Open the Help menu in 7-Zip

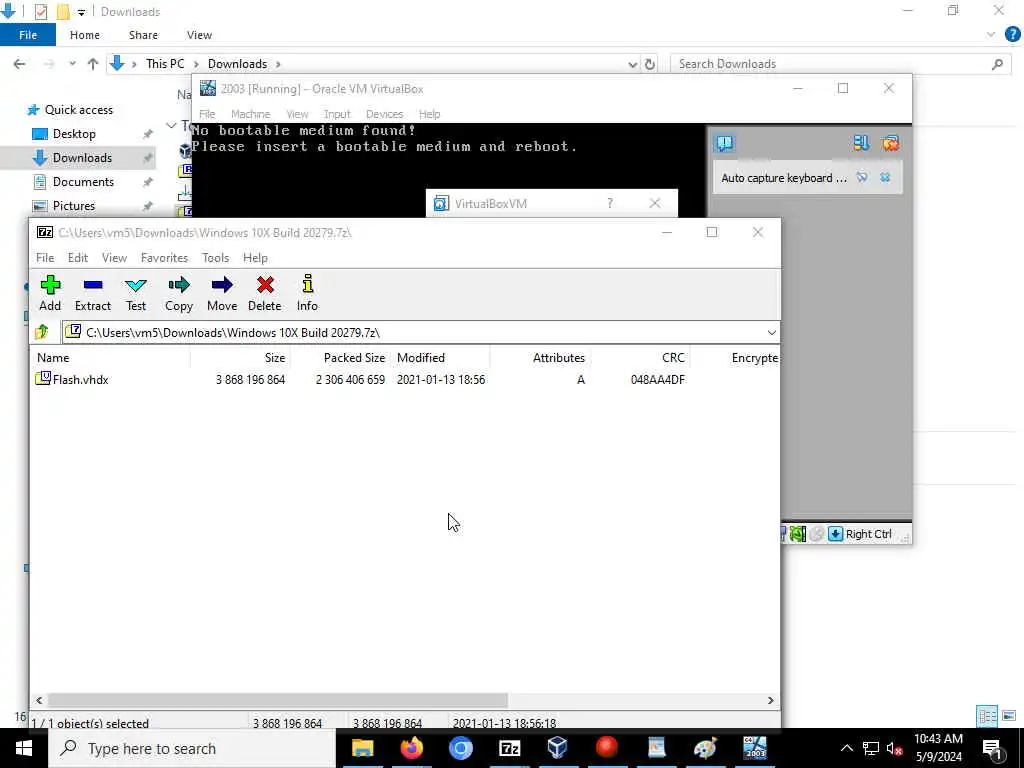255,258
